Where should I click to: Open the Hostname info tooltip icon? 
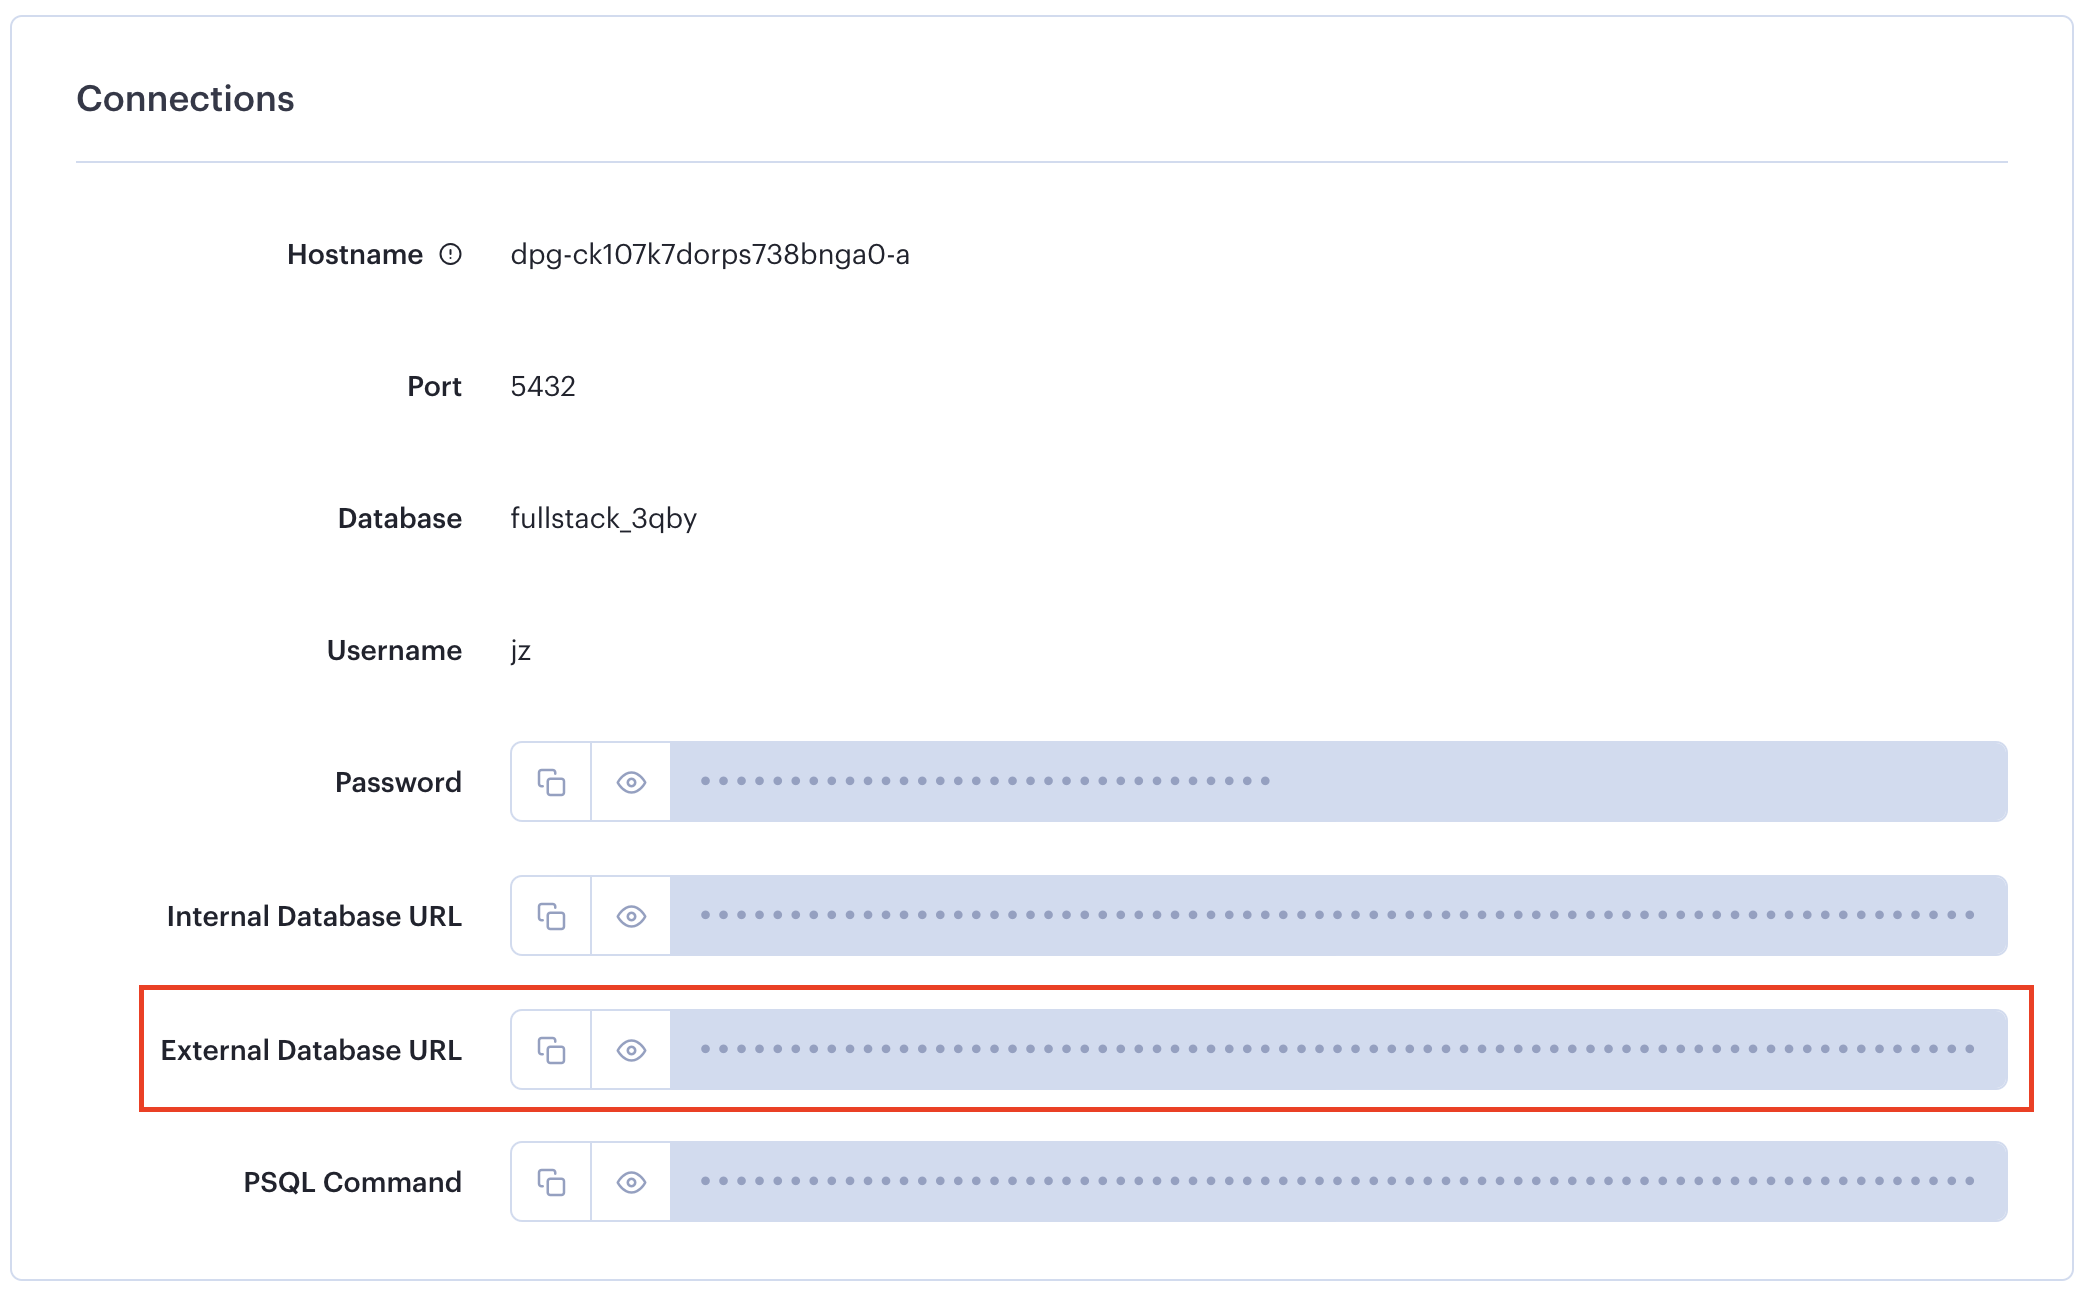(x=450, y=253)
